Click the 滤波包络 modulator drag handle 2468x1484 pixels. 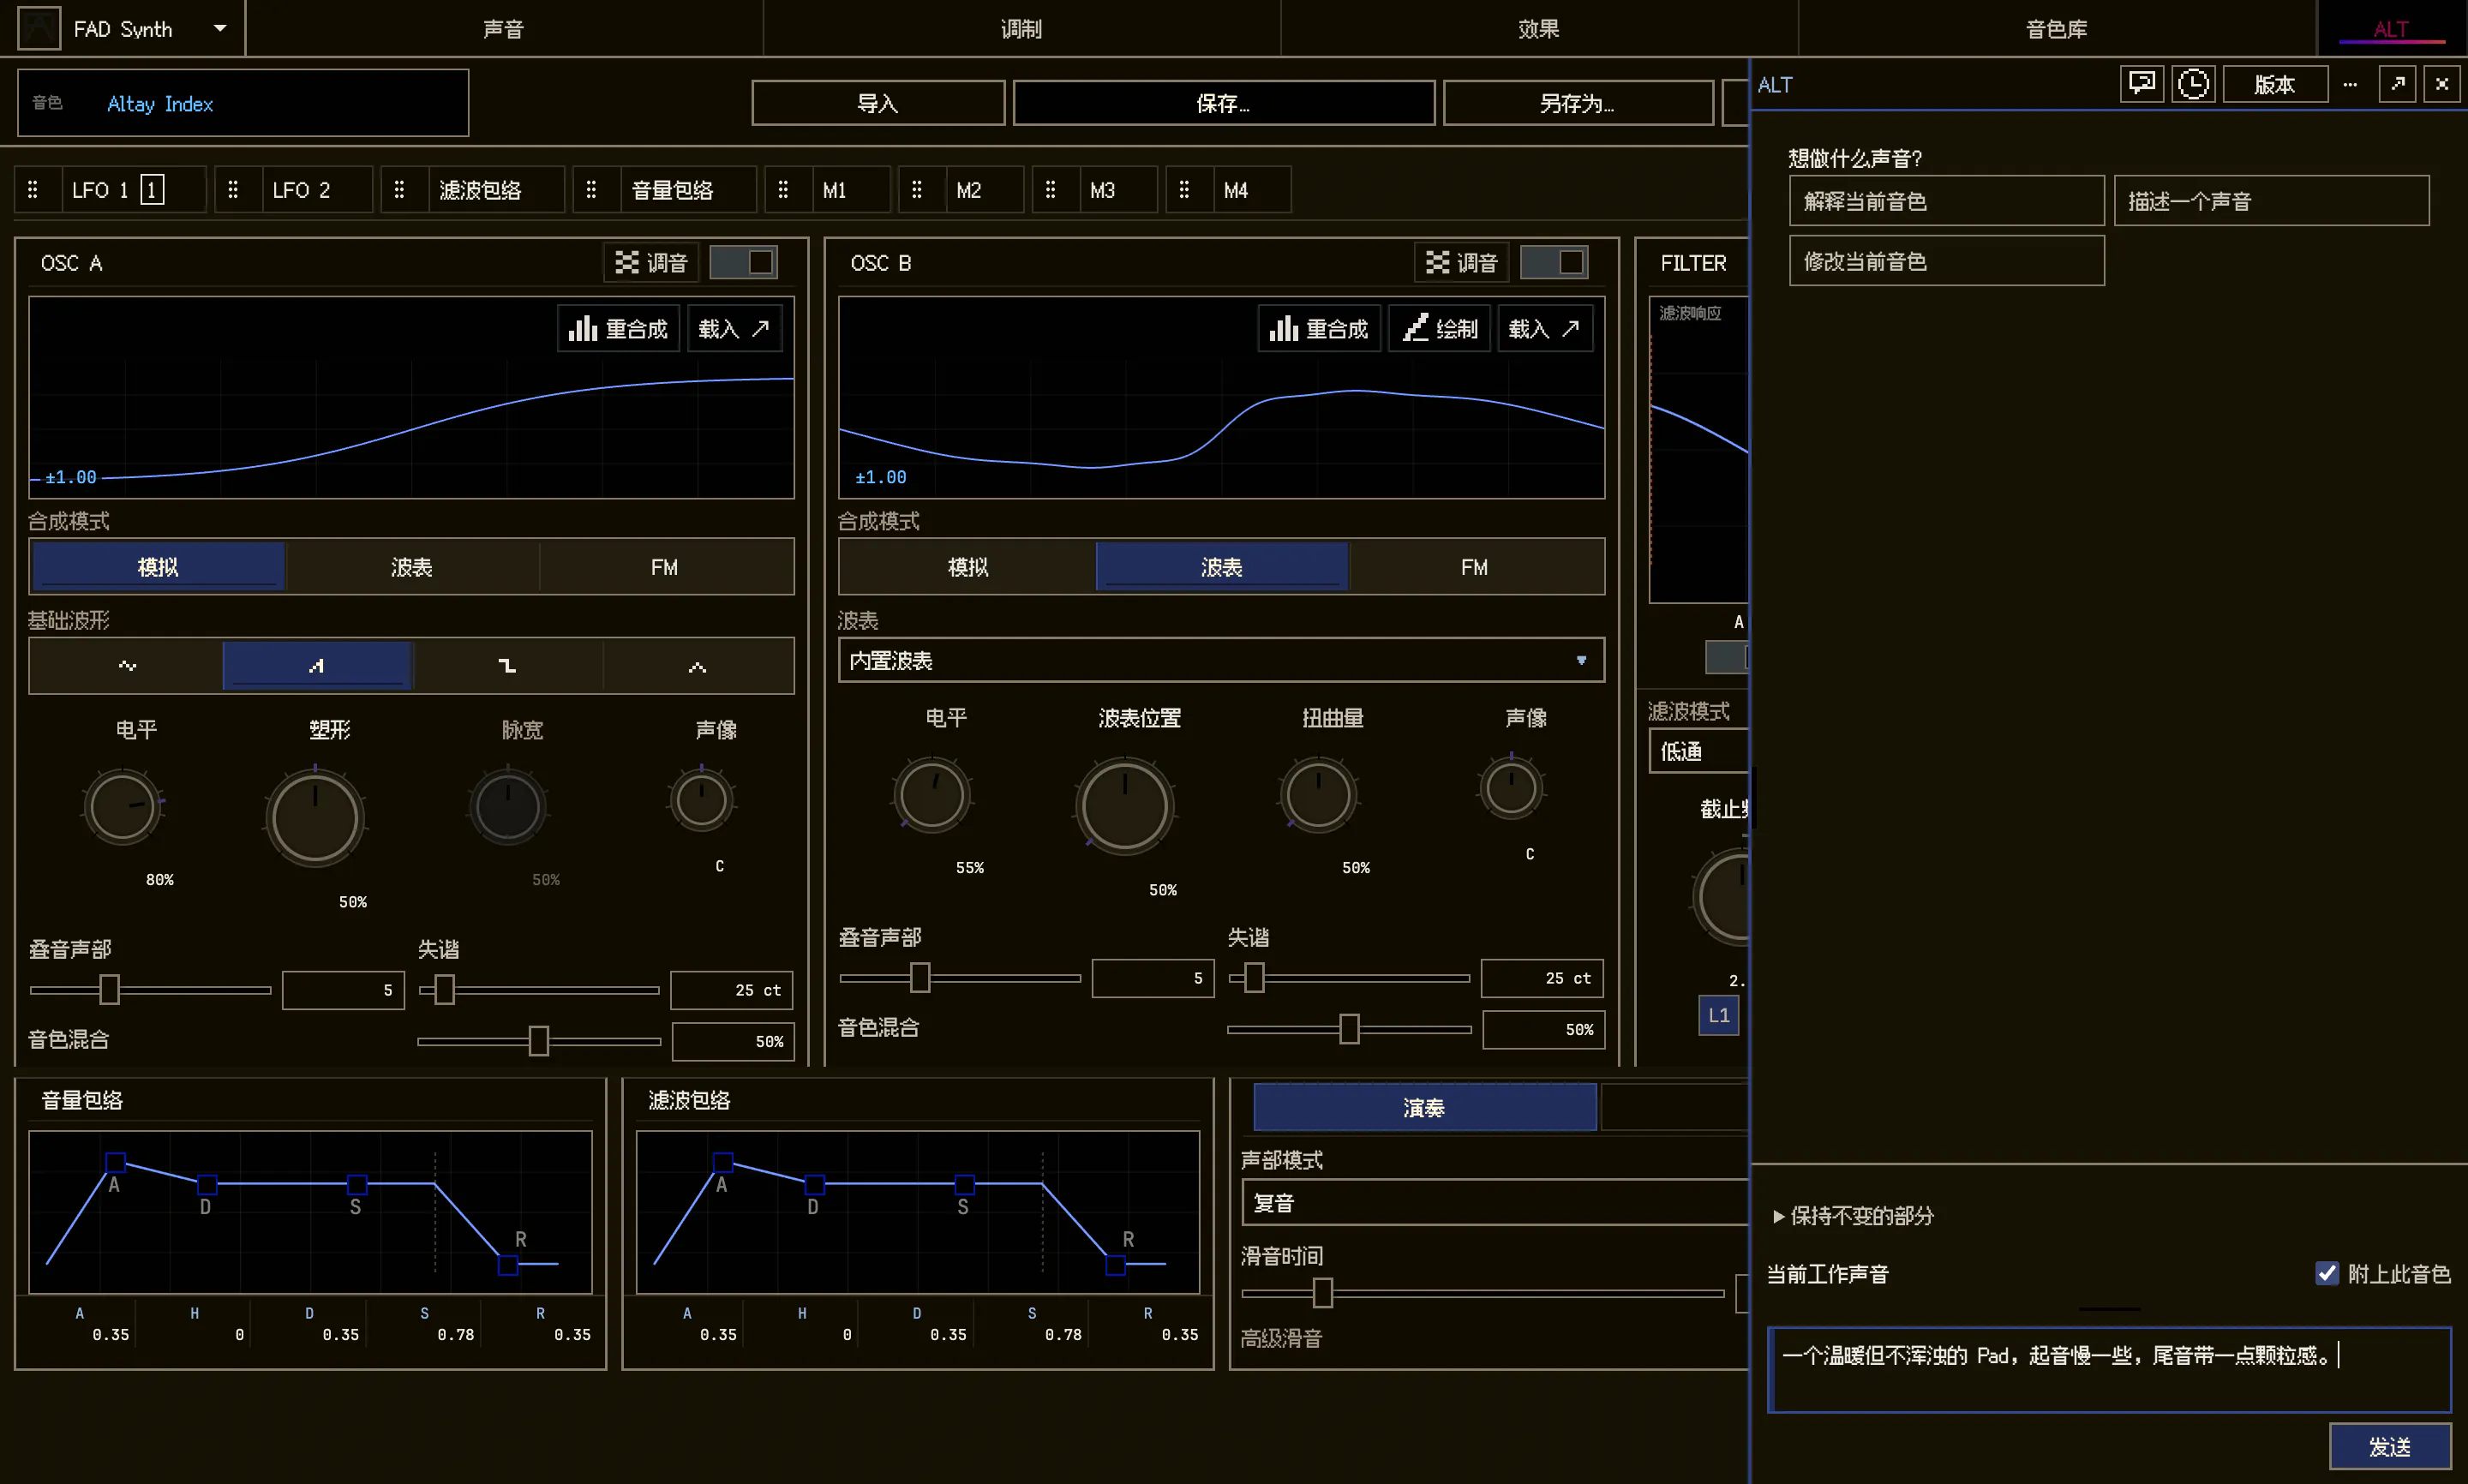pos(399,190)
